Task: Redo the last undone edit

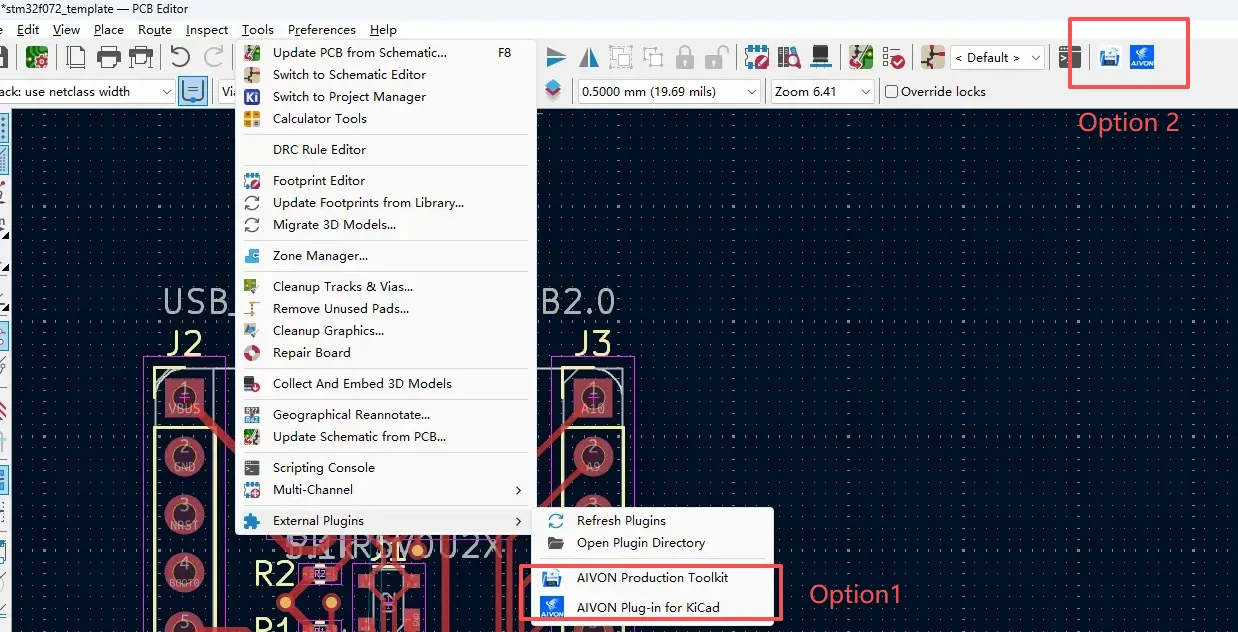Action: [214, 57]
